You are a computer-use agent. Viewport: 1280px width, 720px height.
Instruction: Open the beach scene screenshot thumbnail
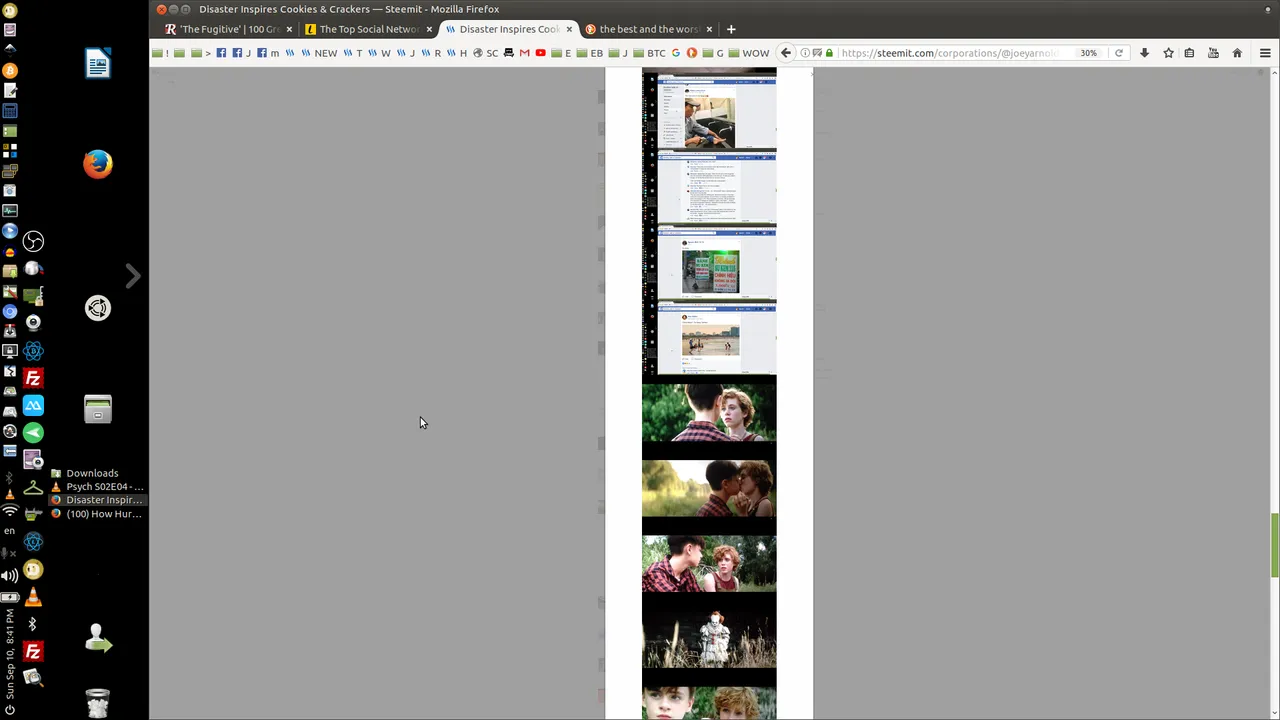[x=709, y=338]
